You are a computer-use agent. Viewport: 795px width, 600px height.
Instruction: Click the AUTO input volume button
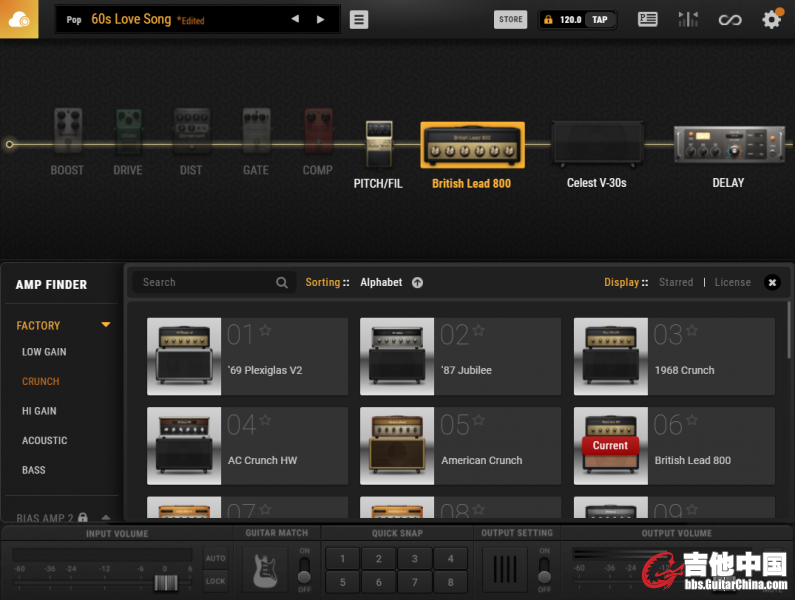pos(215,558)
